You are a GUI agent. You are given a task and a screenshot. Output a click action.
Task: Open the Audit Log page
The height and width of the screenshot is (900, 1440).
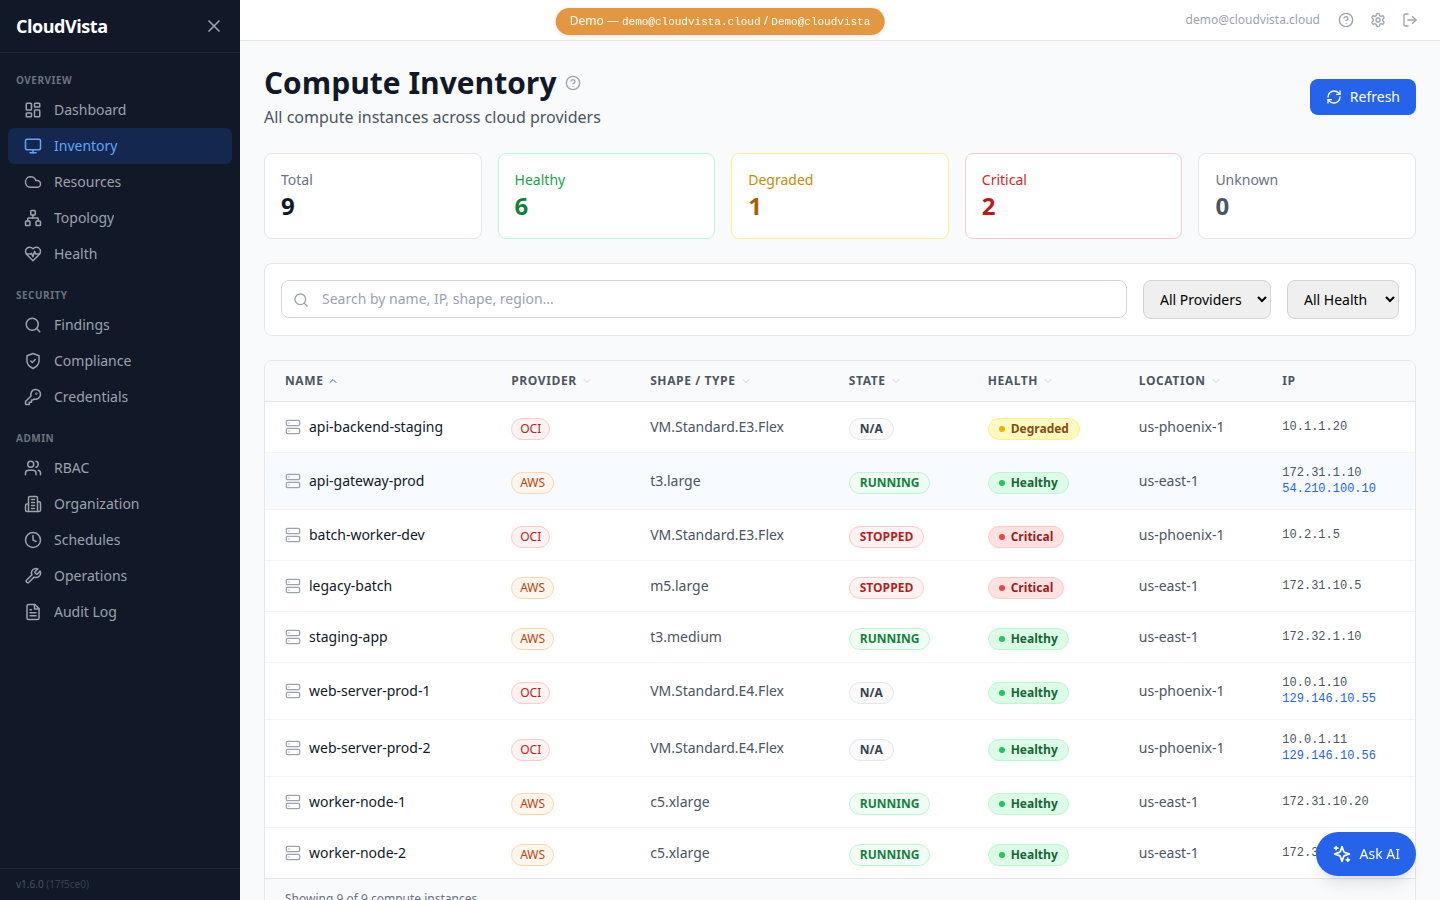tap(86, 611)
